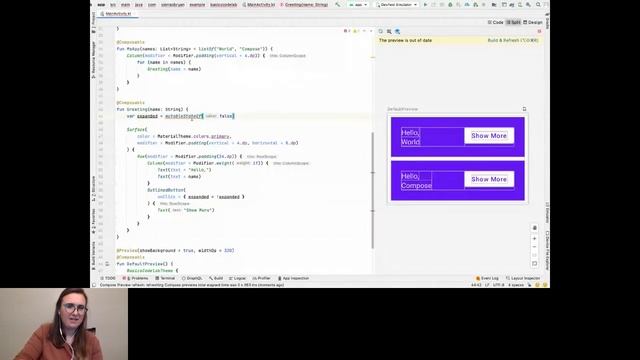The height and width of the screenshot is (360, 640).
Task: Click the build hammer icon in toolbar
Action: [x=337, y=5]
